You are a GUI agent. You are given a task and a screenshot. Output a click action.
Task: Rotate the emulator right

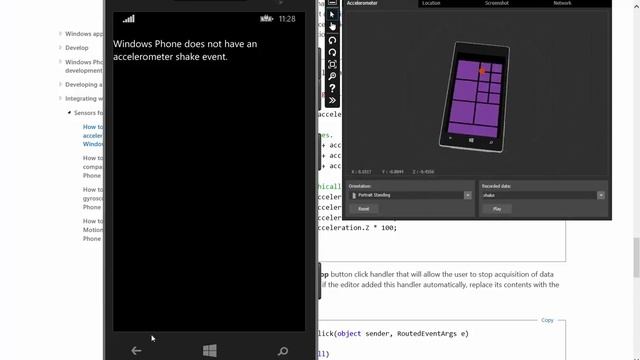(x=332, y=52)
